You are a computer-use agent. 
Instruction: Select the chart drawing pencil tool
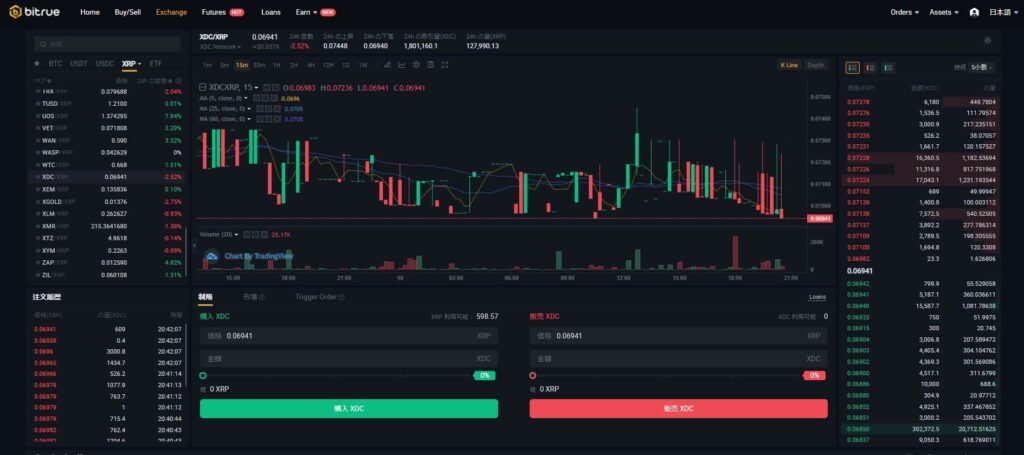tap(387, 65)
